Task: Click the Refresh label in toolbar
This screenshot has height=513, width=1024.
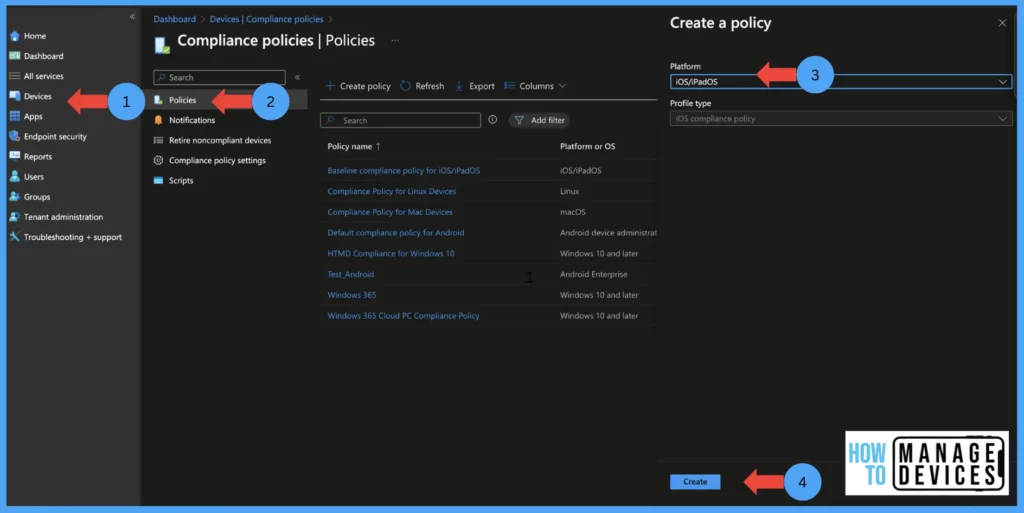Action: point(430,86)
